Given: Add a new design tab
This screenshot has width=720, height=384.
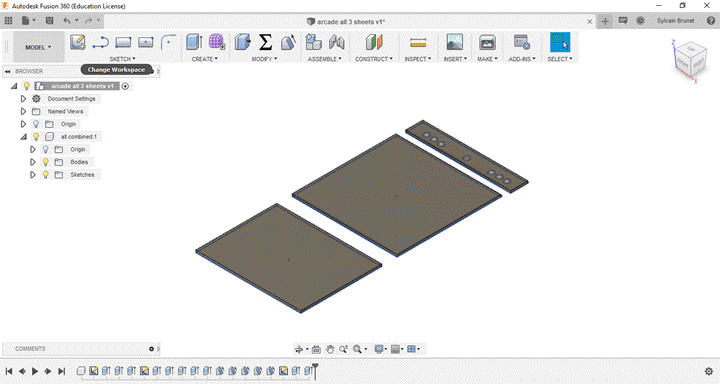Looking at the screenshot, I should [x=605, y=21].
